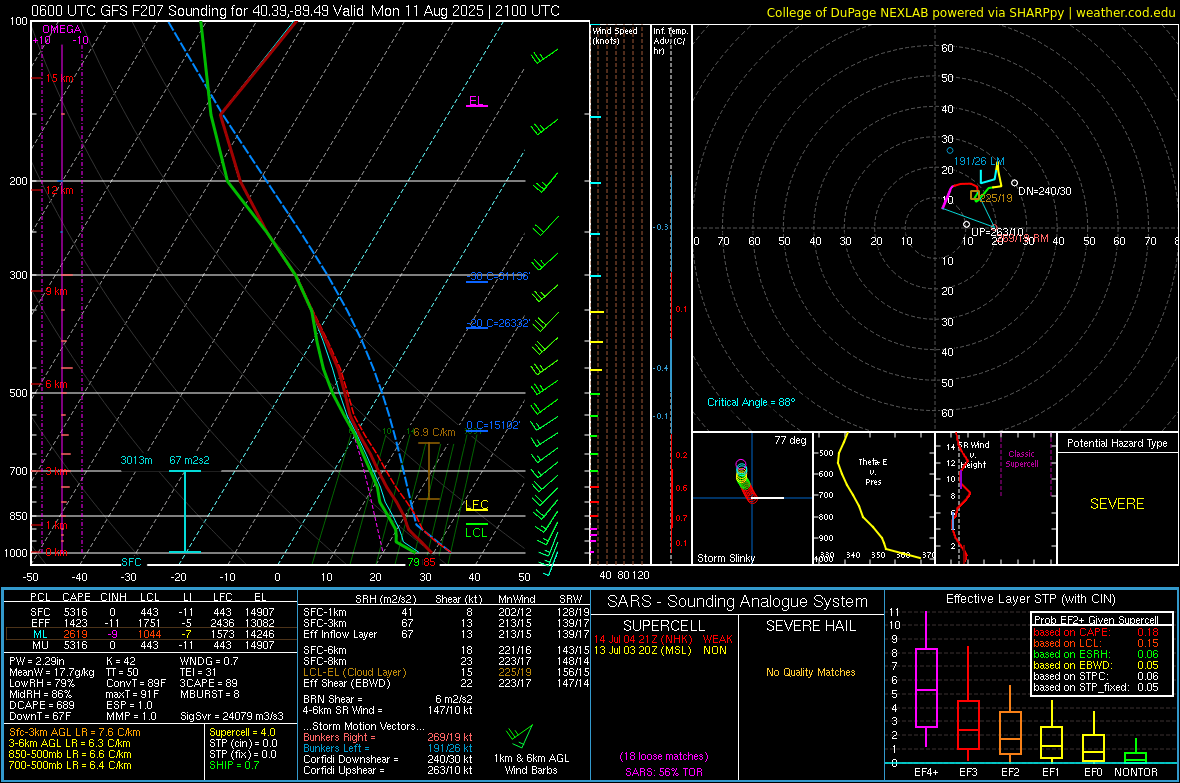Click the Inf. Temp. Adv. panel header
The image size is (1180, 783).
coord(670,41)
